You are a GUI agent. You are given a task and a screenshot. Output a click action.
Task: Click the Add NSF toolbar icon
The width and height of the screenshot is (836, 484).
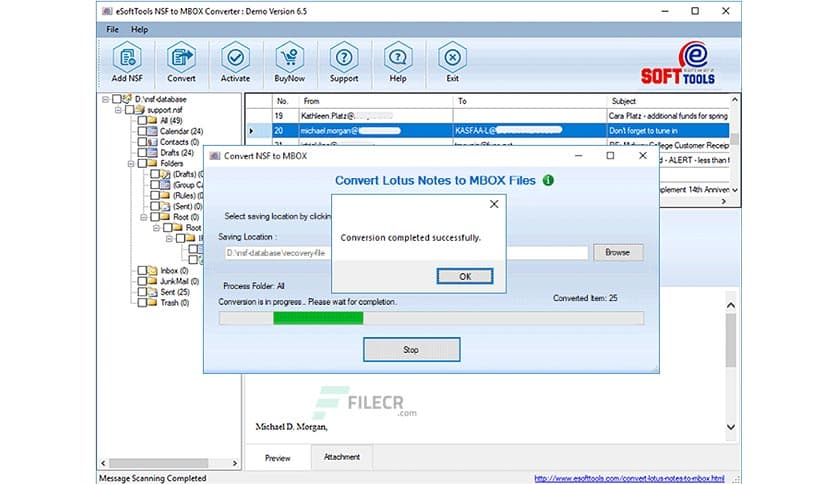[x=127, y=57]
